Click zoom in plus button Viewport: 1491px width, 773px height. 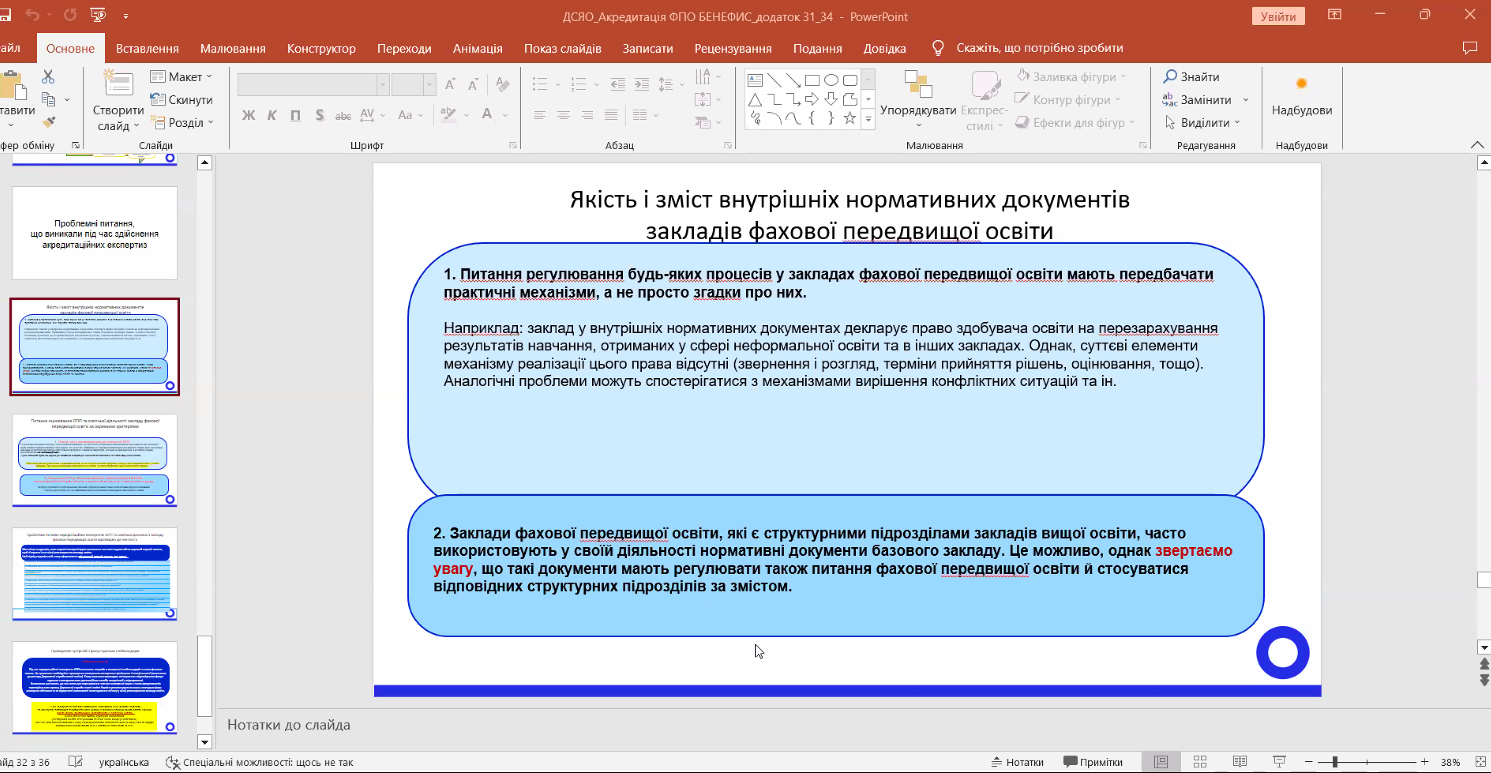coord(1423,762)
